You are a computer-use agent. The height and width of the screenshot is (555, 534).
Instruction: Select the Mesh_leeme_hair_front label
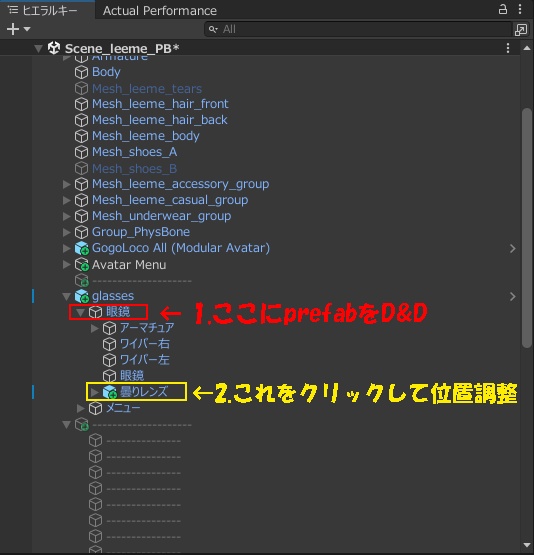click(x=160, y=104)
